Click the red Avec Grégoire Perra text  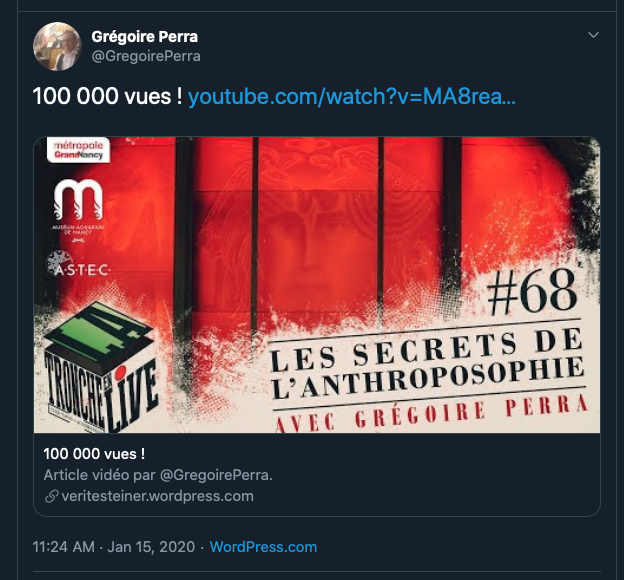pos(431,414)
